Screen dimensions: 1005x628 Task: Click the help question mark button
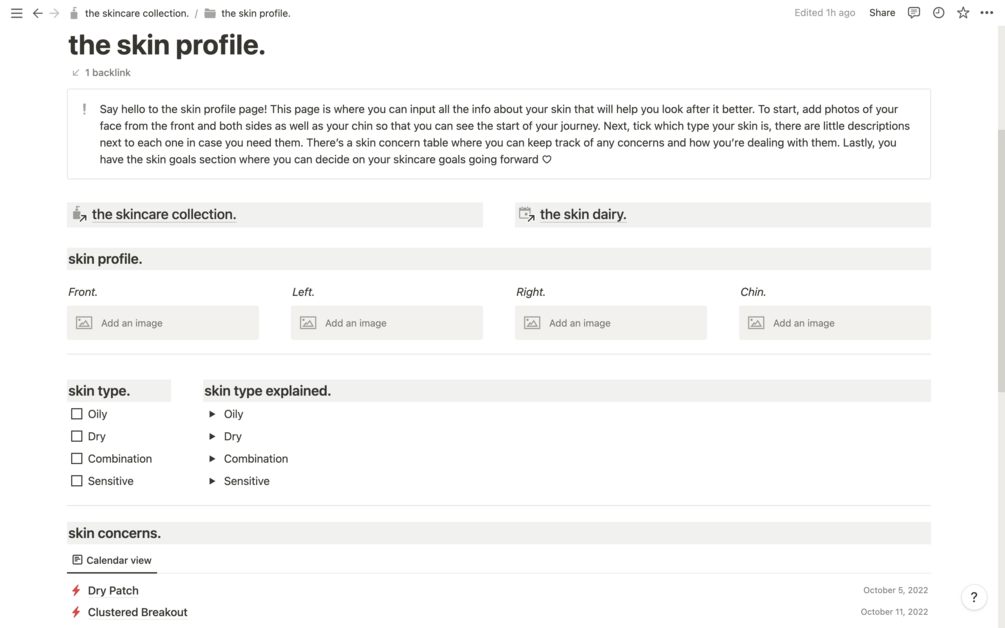(x=973, y=597)
